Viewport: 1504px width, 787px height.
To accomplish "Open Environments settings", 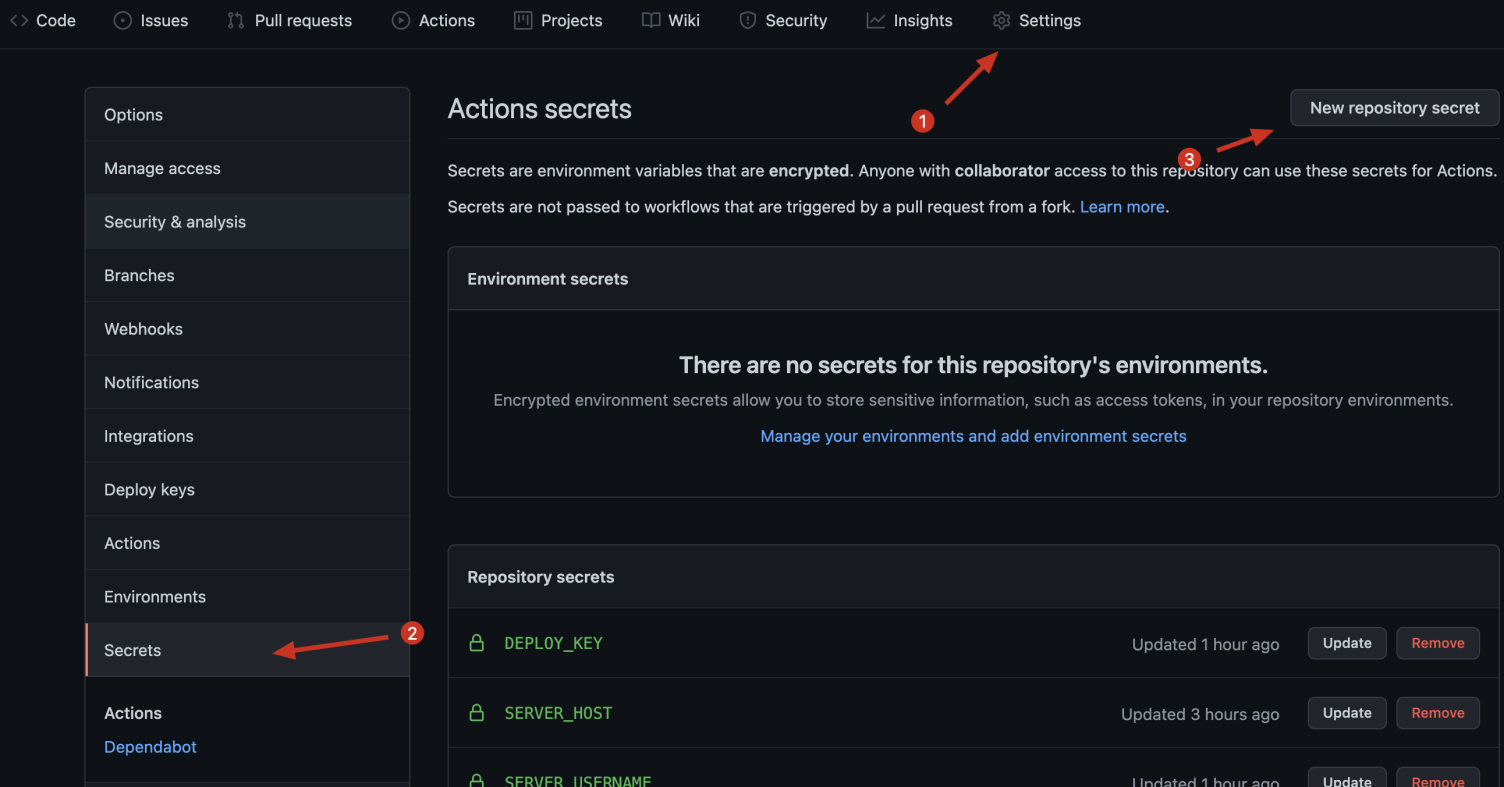I will point(247,596).
